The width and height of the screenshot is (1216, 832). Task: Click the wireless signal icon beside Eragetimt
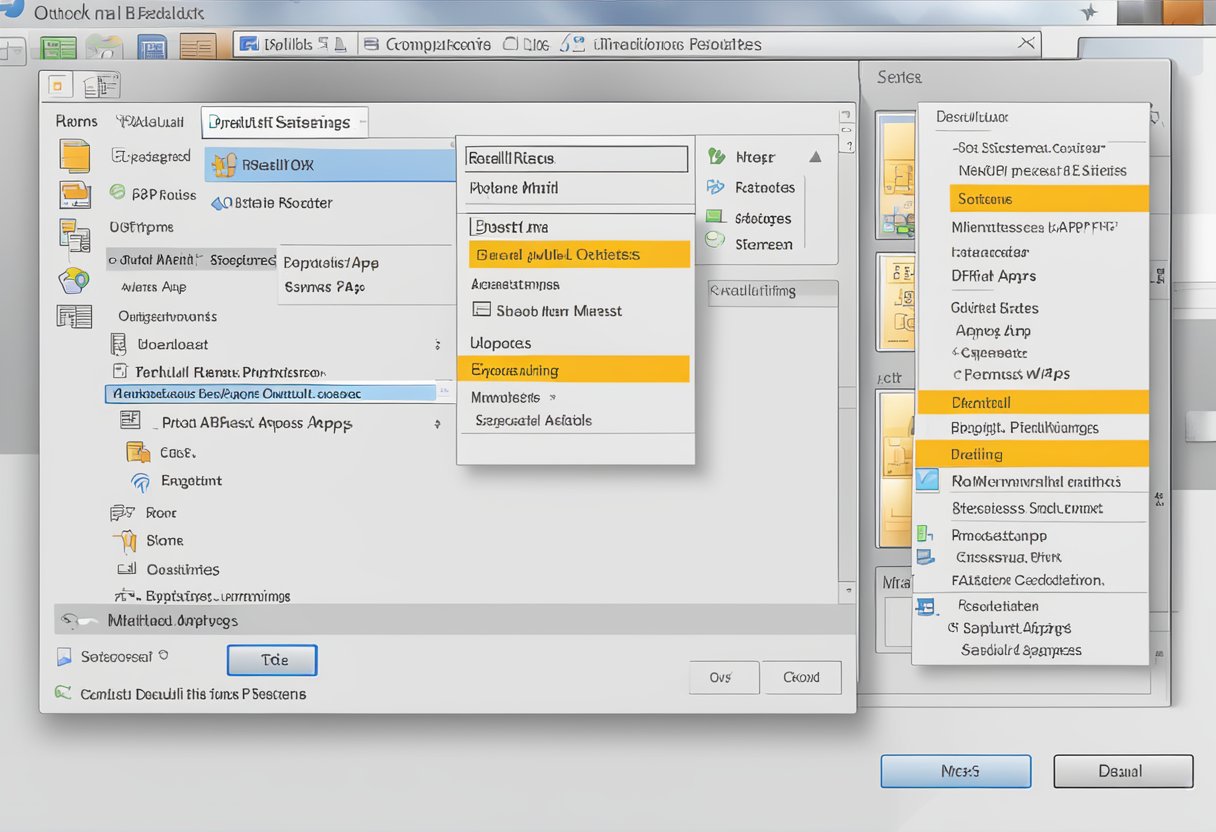coord(141,482)
